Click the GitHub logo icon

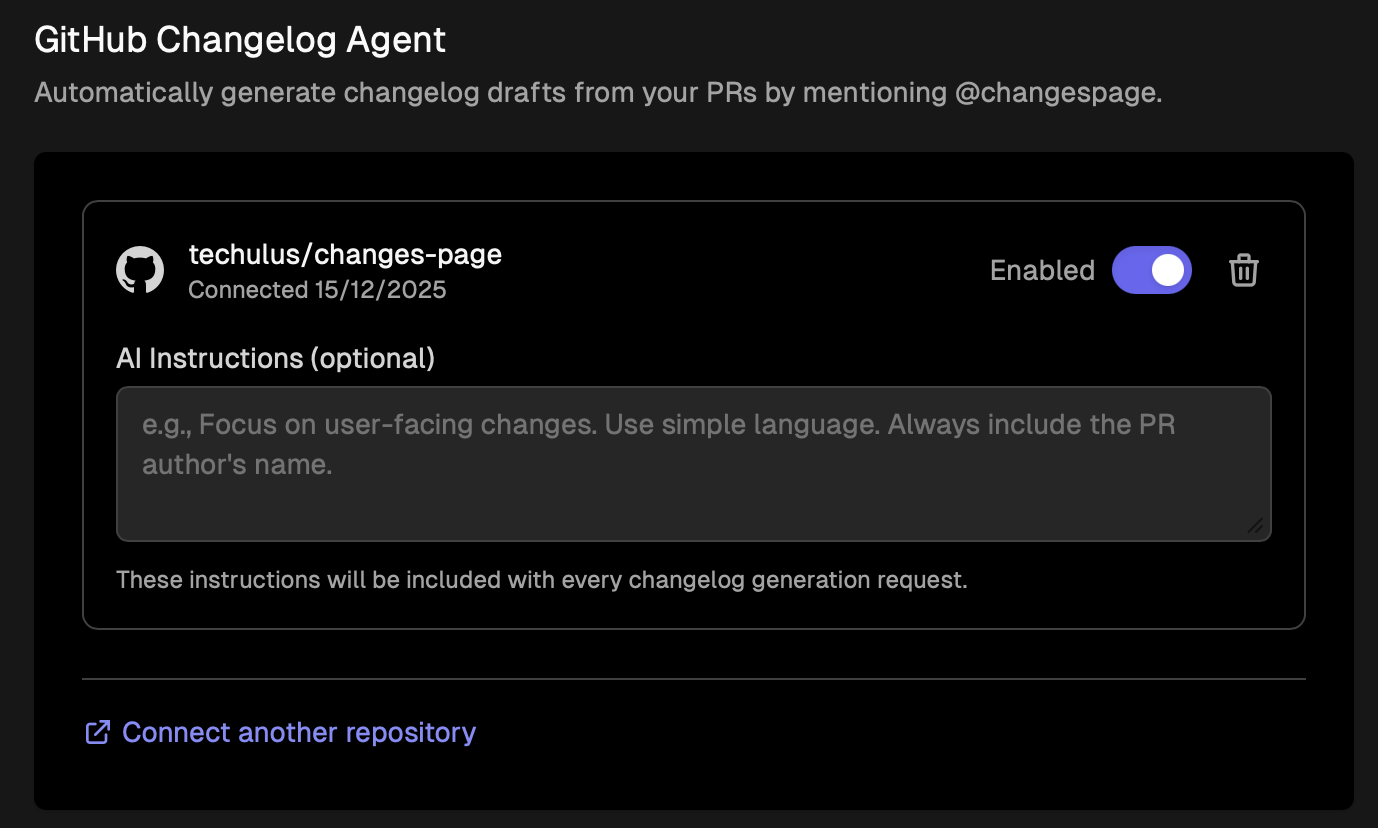click(140, 270)
